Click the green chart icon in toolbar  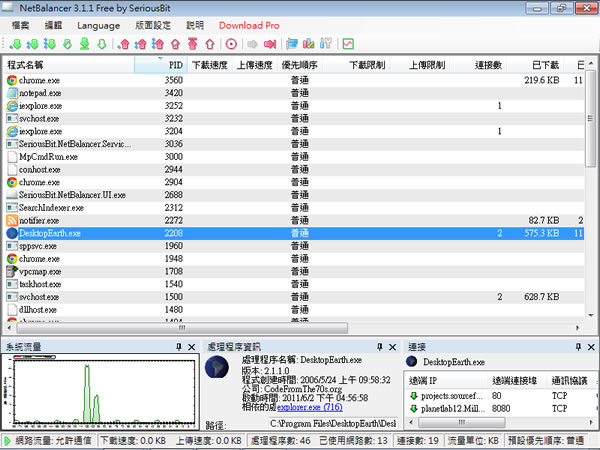click(x=347, y=44)
